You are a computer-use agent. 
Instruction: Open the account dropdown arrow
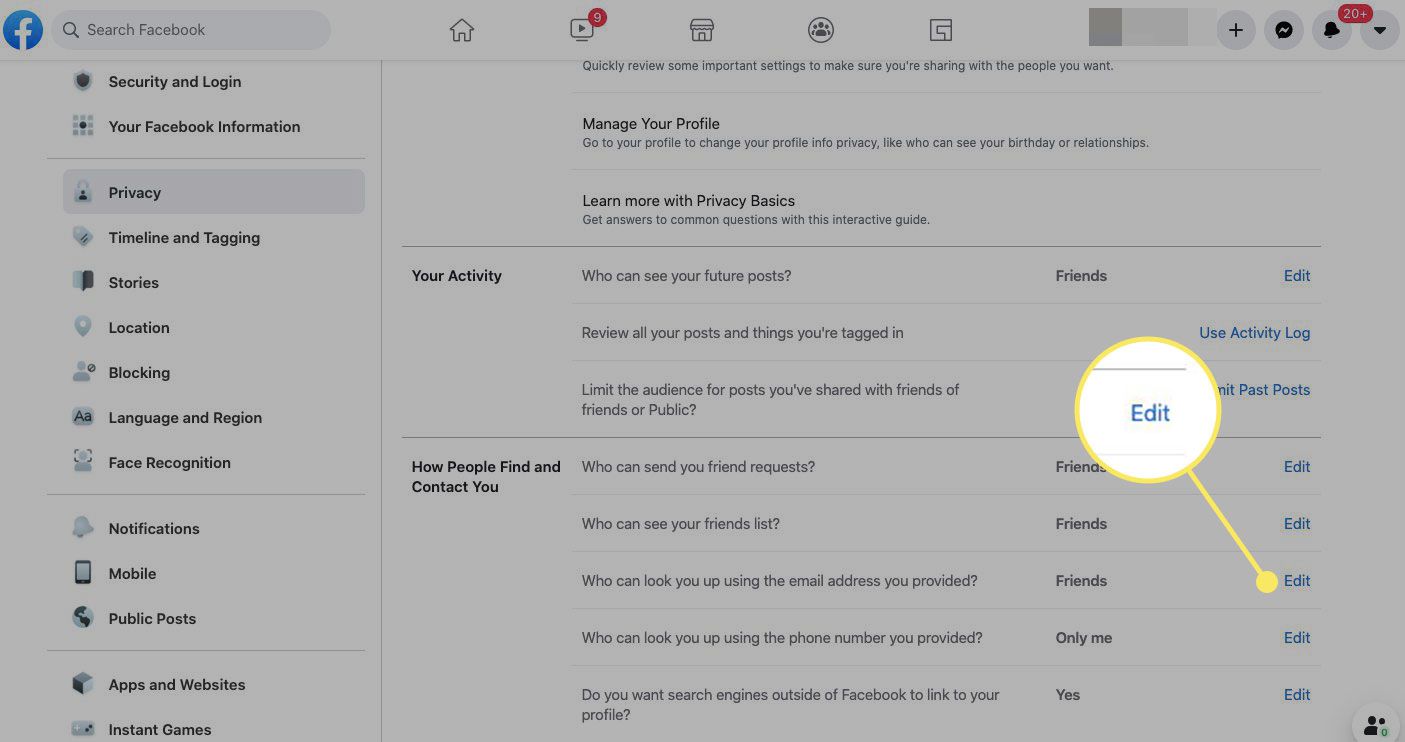[1380, 30]
